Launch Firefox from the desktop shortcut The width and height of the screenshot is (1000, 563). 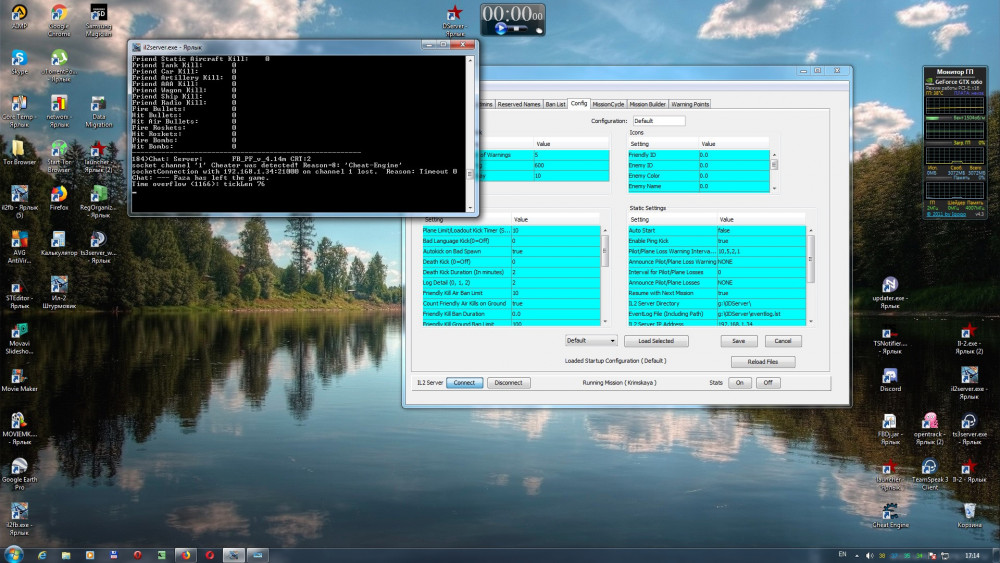[59, 193]
